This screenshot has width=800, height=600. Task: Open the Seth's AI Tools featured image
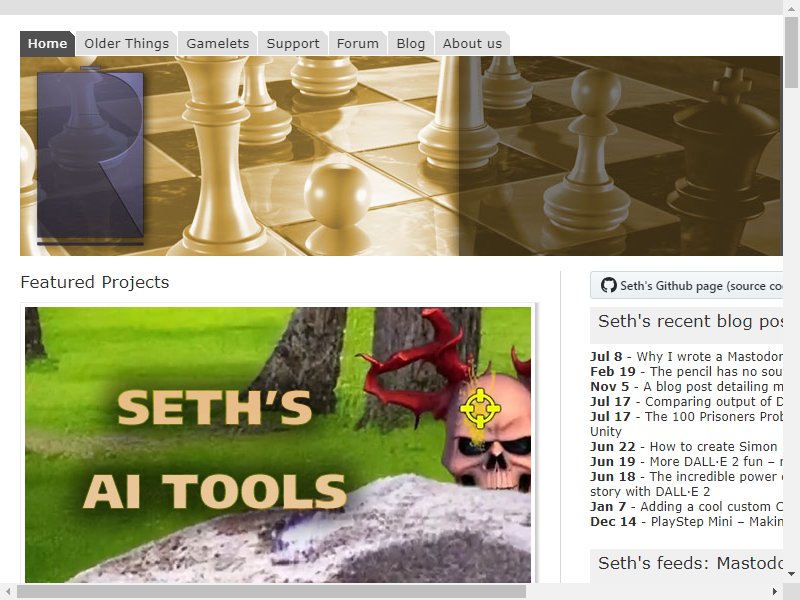click(278, 444)
